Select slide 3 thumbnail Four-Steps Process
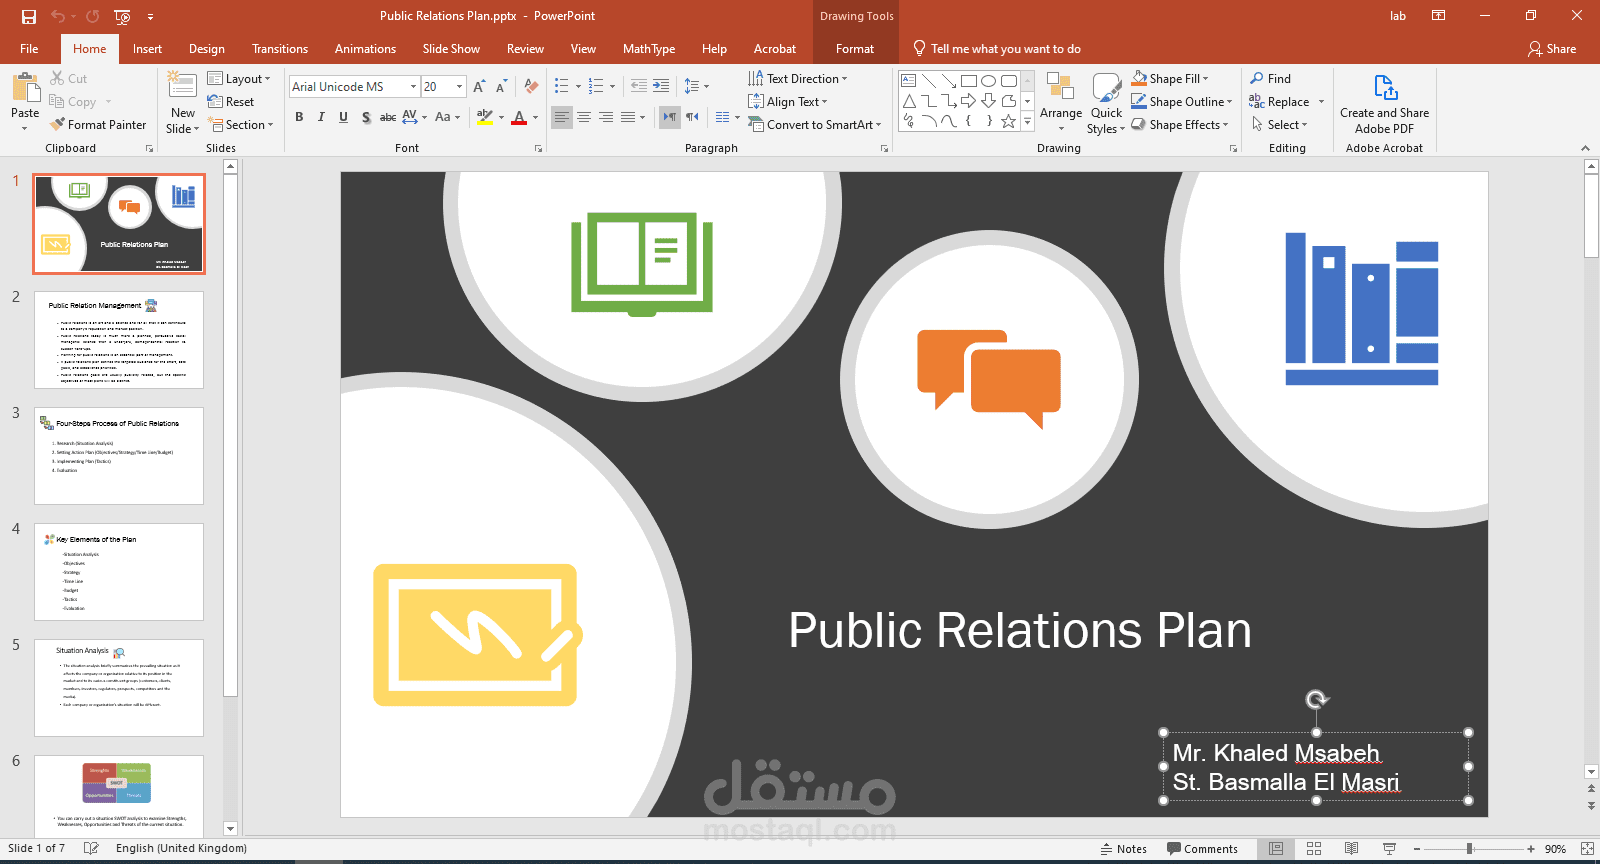This screenshot has width=1600, height=864. point(119,456)
